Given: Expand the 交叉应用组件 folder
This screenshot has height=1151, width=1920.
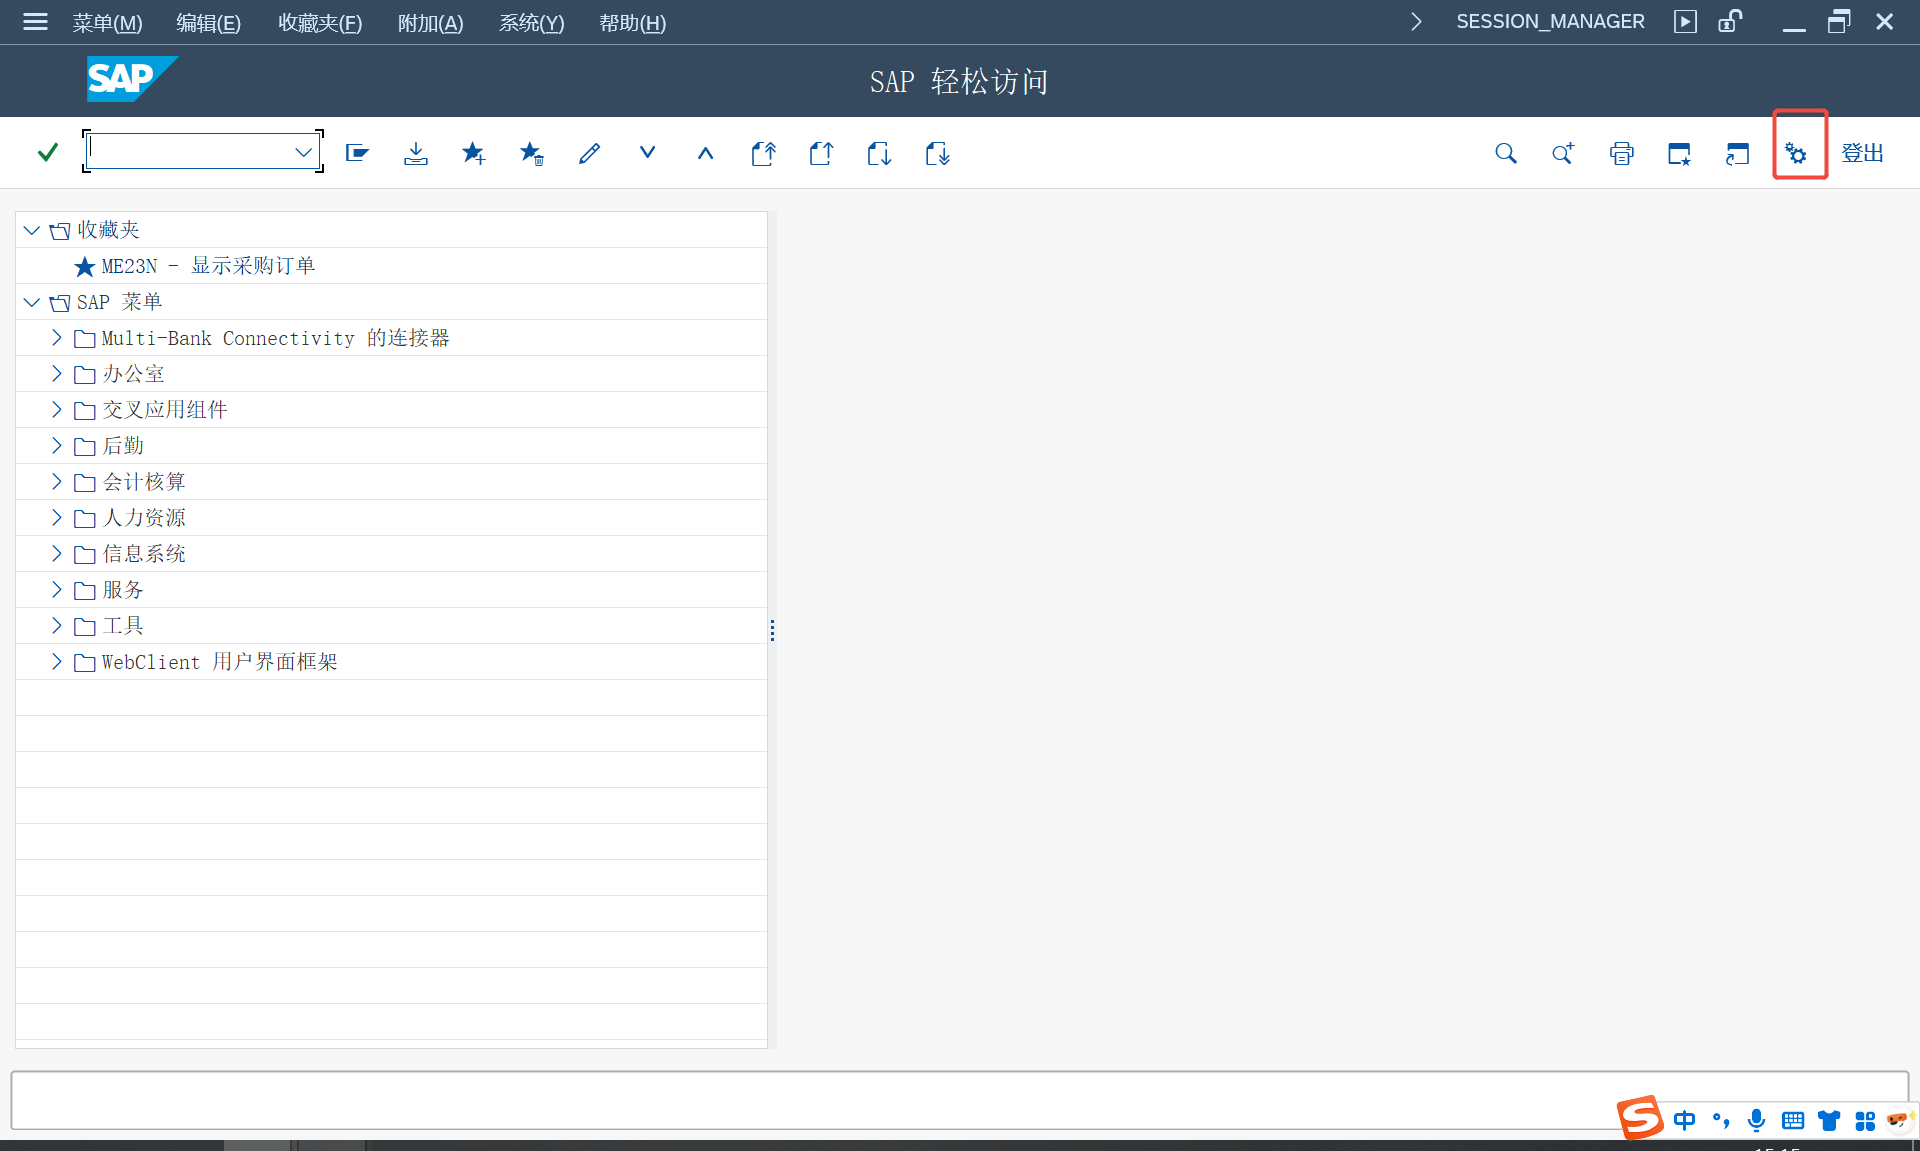Looking at the screenshot, I should [x=57, y=410].
